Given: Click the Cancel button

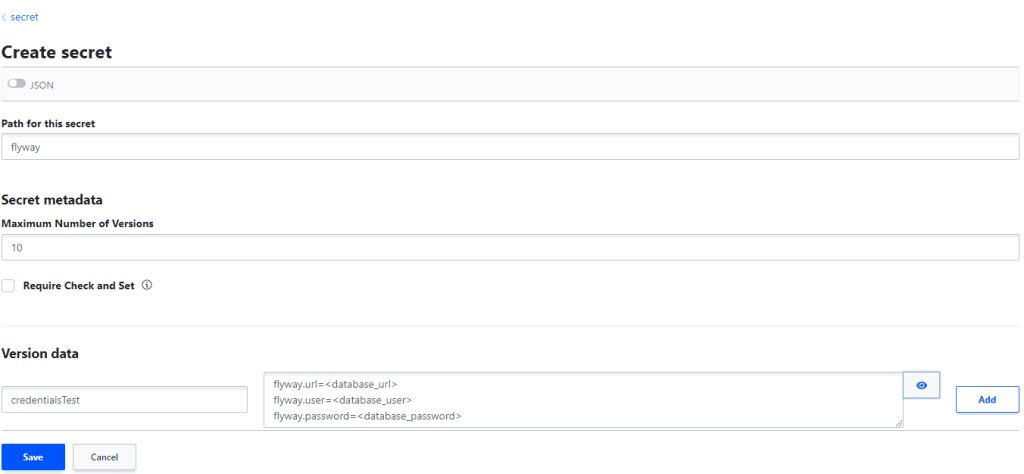Looking at the screenshot, I should (x=104, y=457).
